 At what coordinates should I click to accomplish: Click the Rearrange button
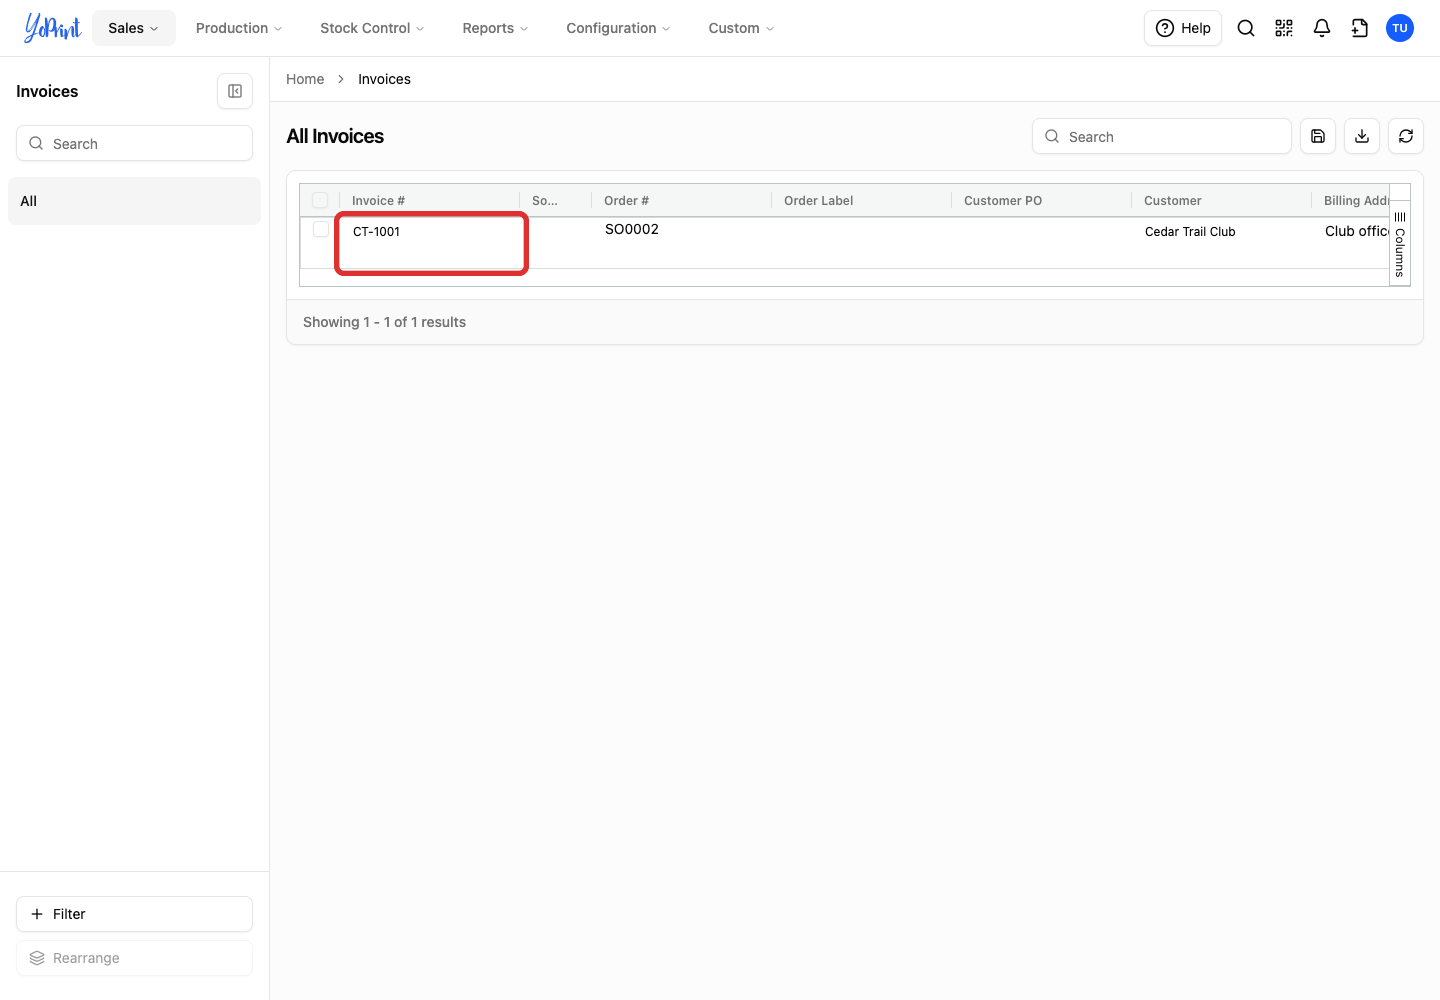coord(134,958)
